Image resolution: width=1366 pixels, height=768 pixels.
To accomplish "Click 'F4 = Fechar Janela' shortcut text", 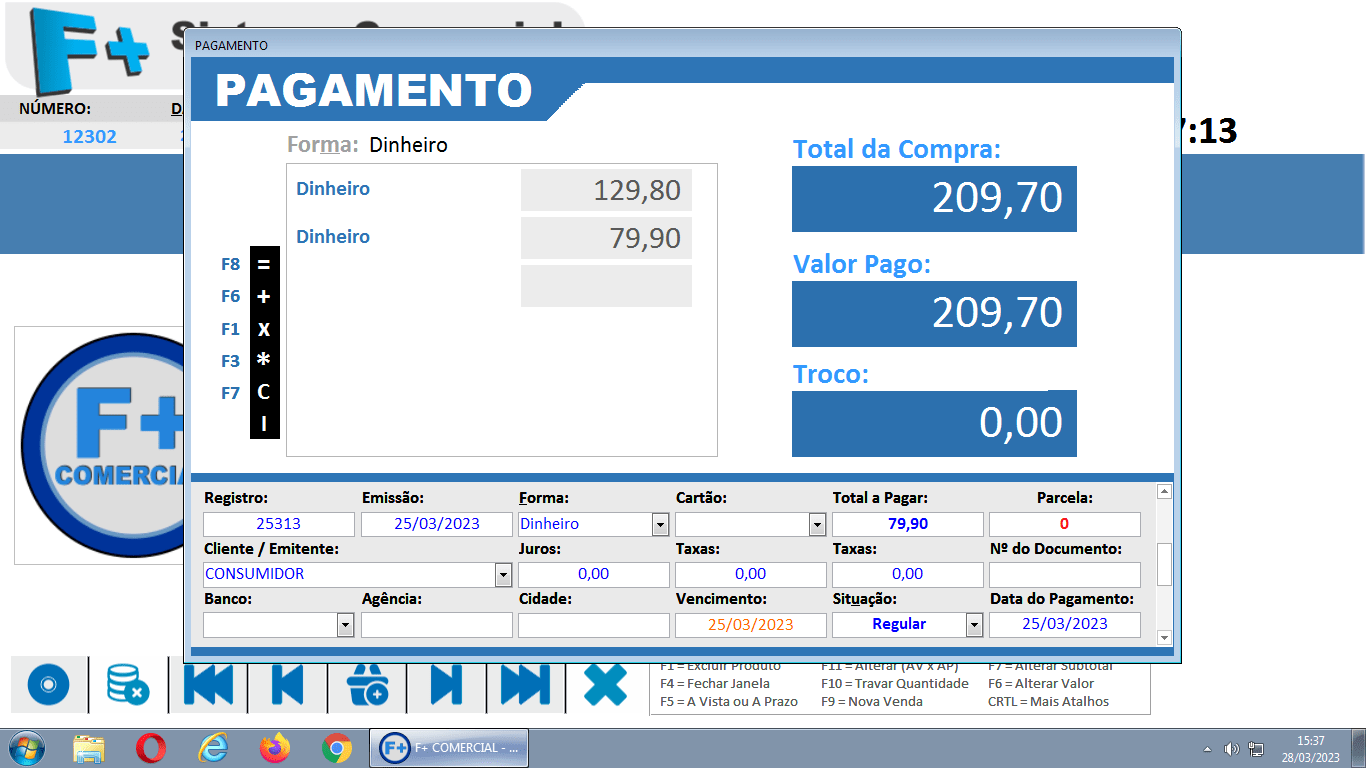I will (715, 683).
